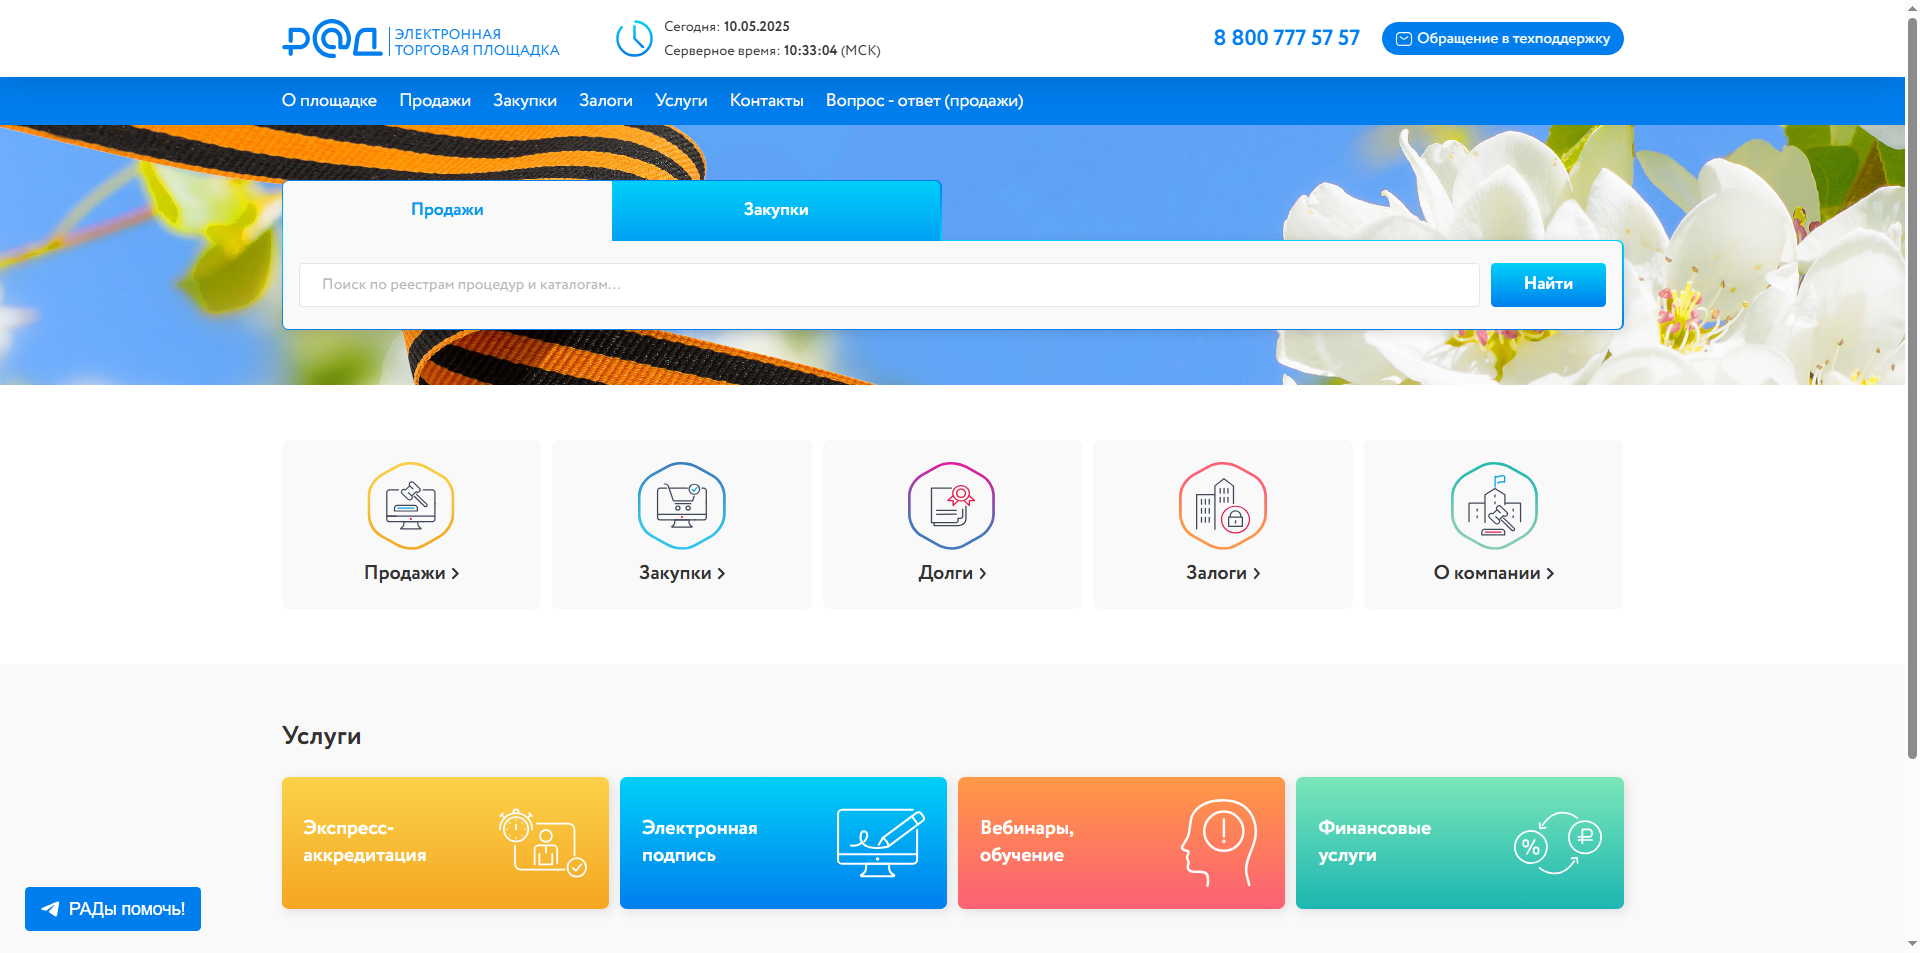Open the О компании card link text

(1487, 573)
